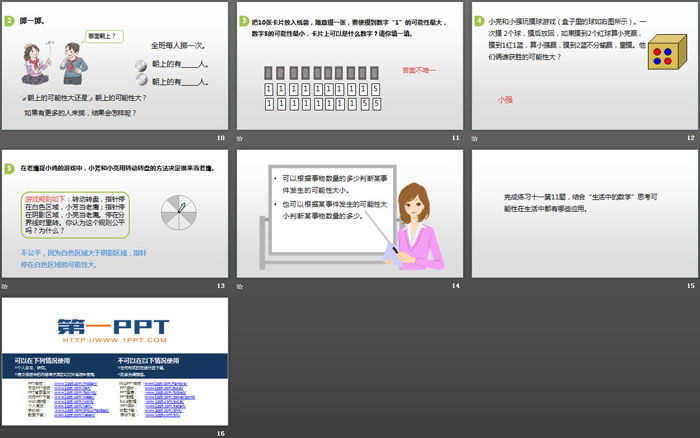Click the animation star icon under slide 13
Image resolution: width=700 pixels, height=438 pixels.
(x=5, y=286)
